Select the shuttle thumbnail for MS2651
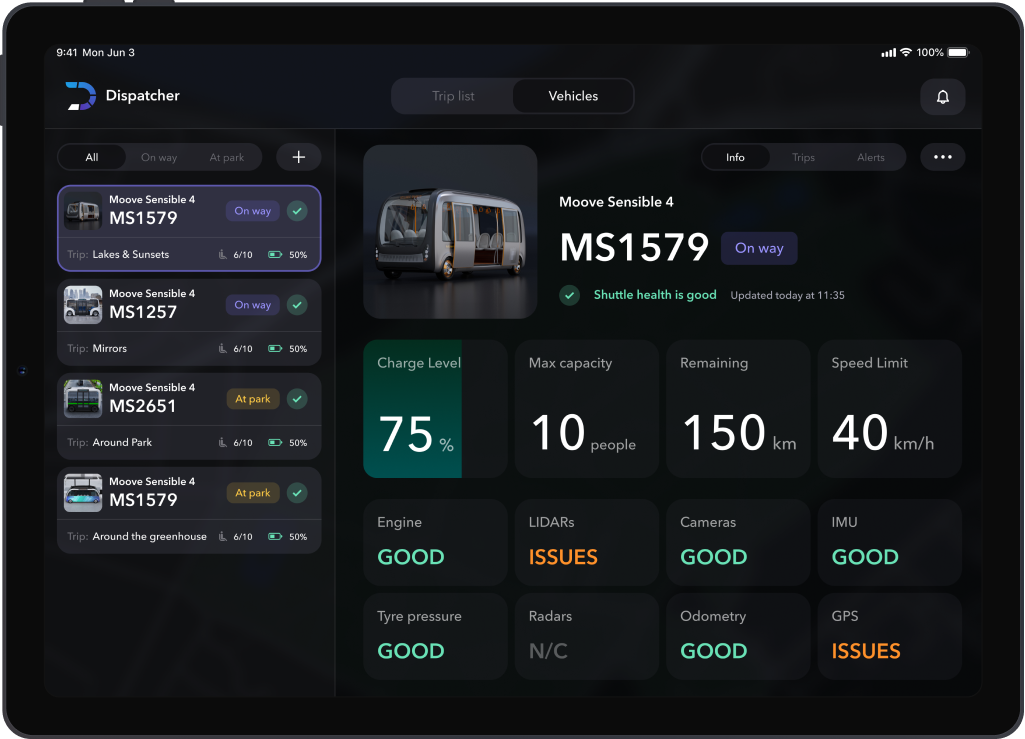1025x739 pixels. point(82,399)
